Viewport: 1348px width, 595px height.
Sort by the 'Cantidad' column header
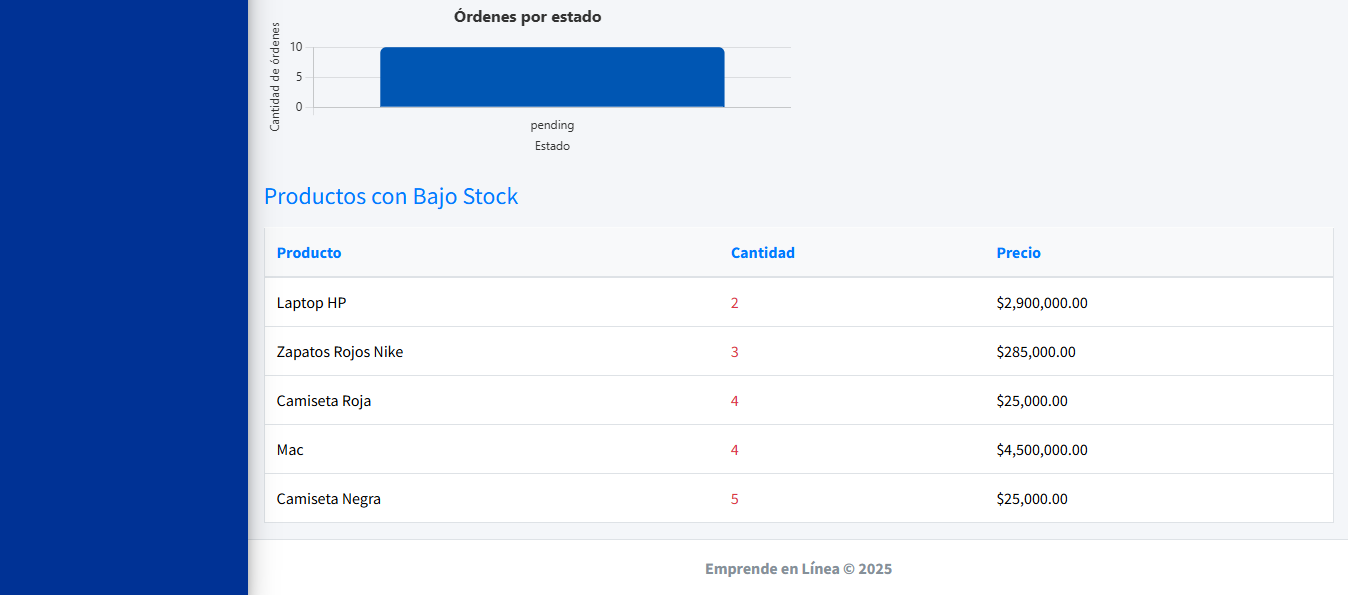tap(762, 253)
